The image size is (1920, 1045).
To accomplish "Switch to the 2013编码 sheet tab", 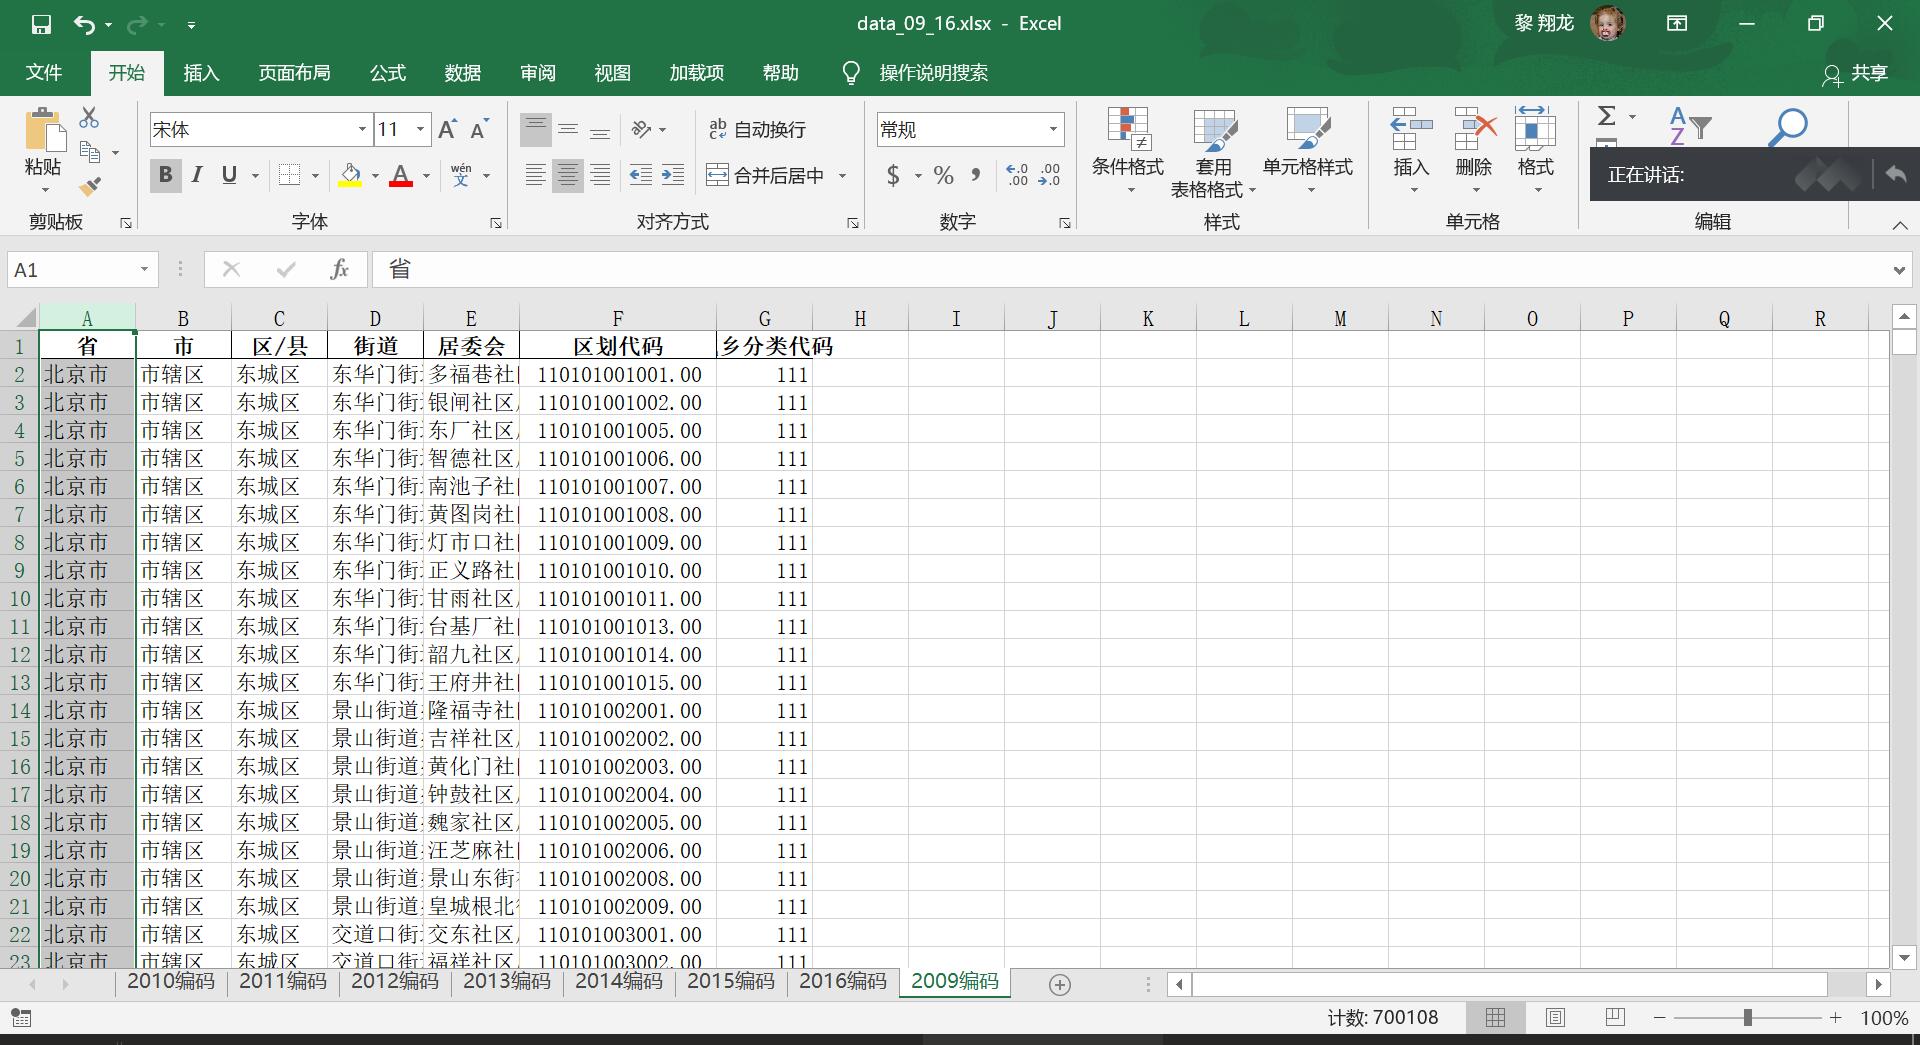I will 506,981.
